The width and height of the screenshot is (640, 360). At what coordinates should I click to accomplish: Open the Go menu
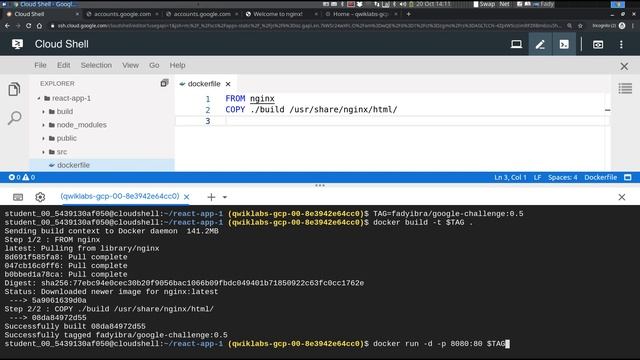click(154, 65)
